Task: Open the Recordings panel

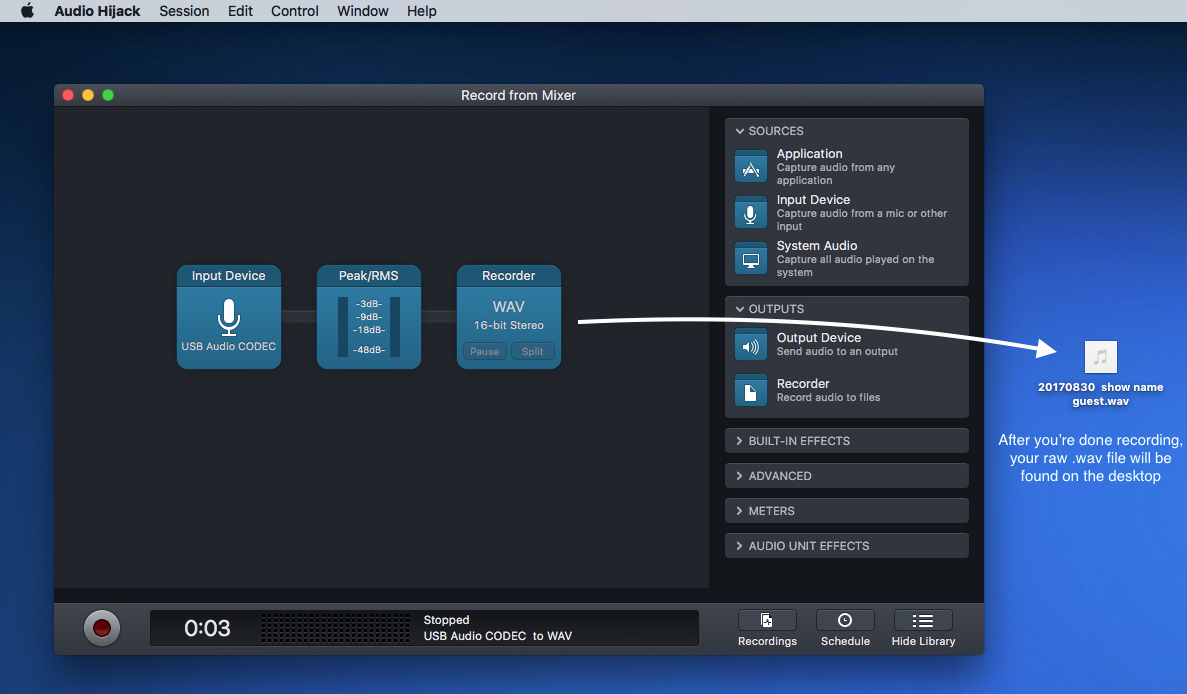Action: (x=767, y=621)
